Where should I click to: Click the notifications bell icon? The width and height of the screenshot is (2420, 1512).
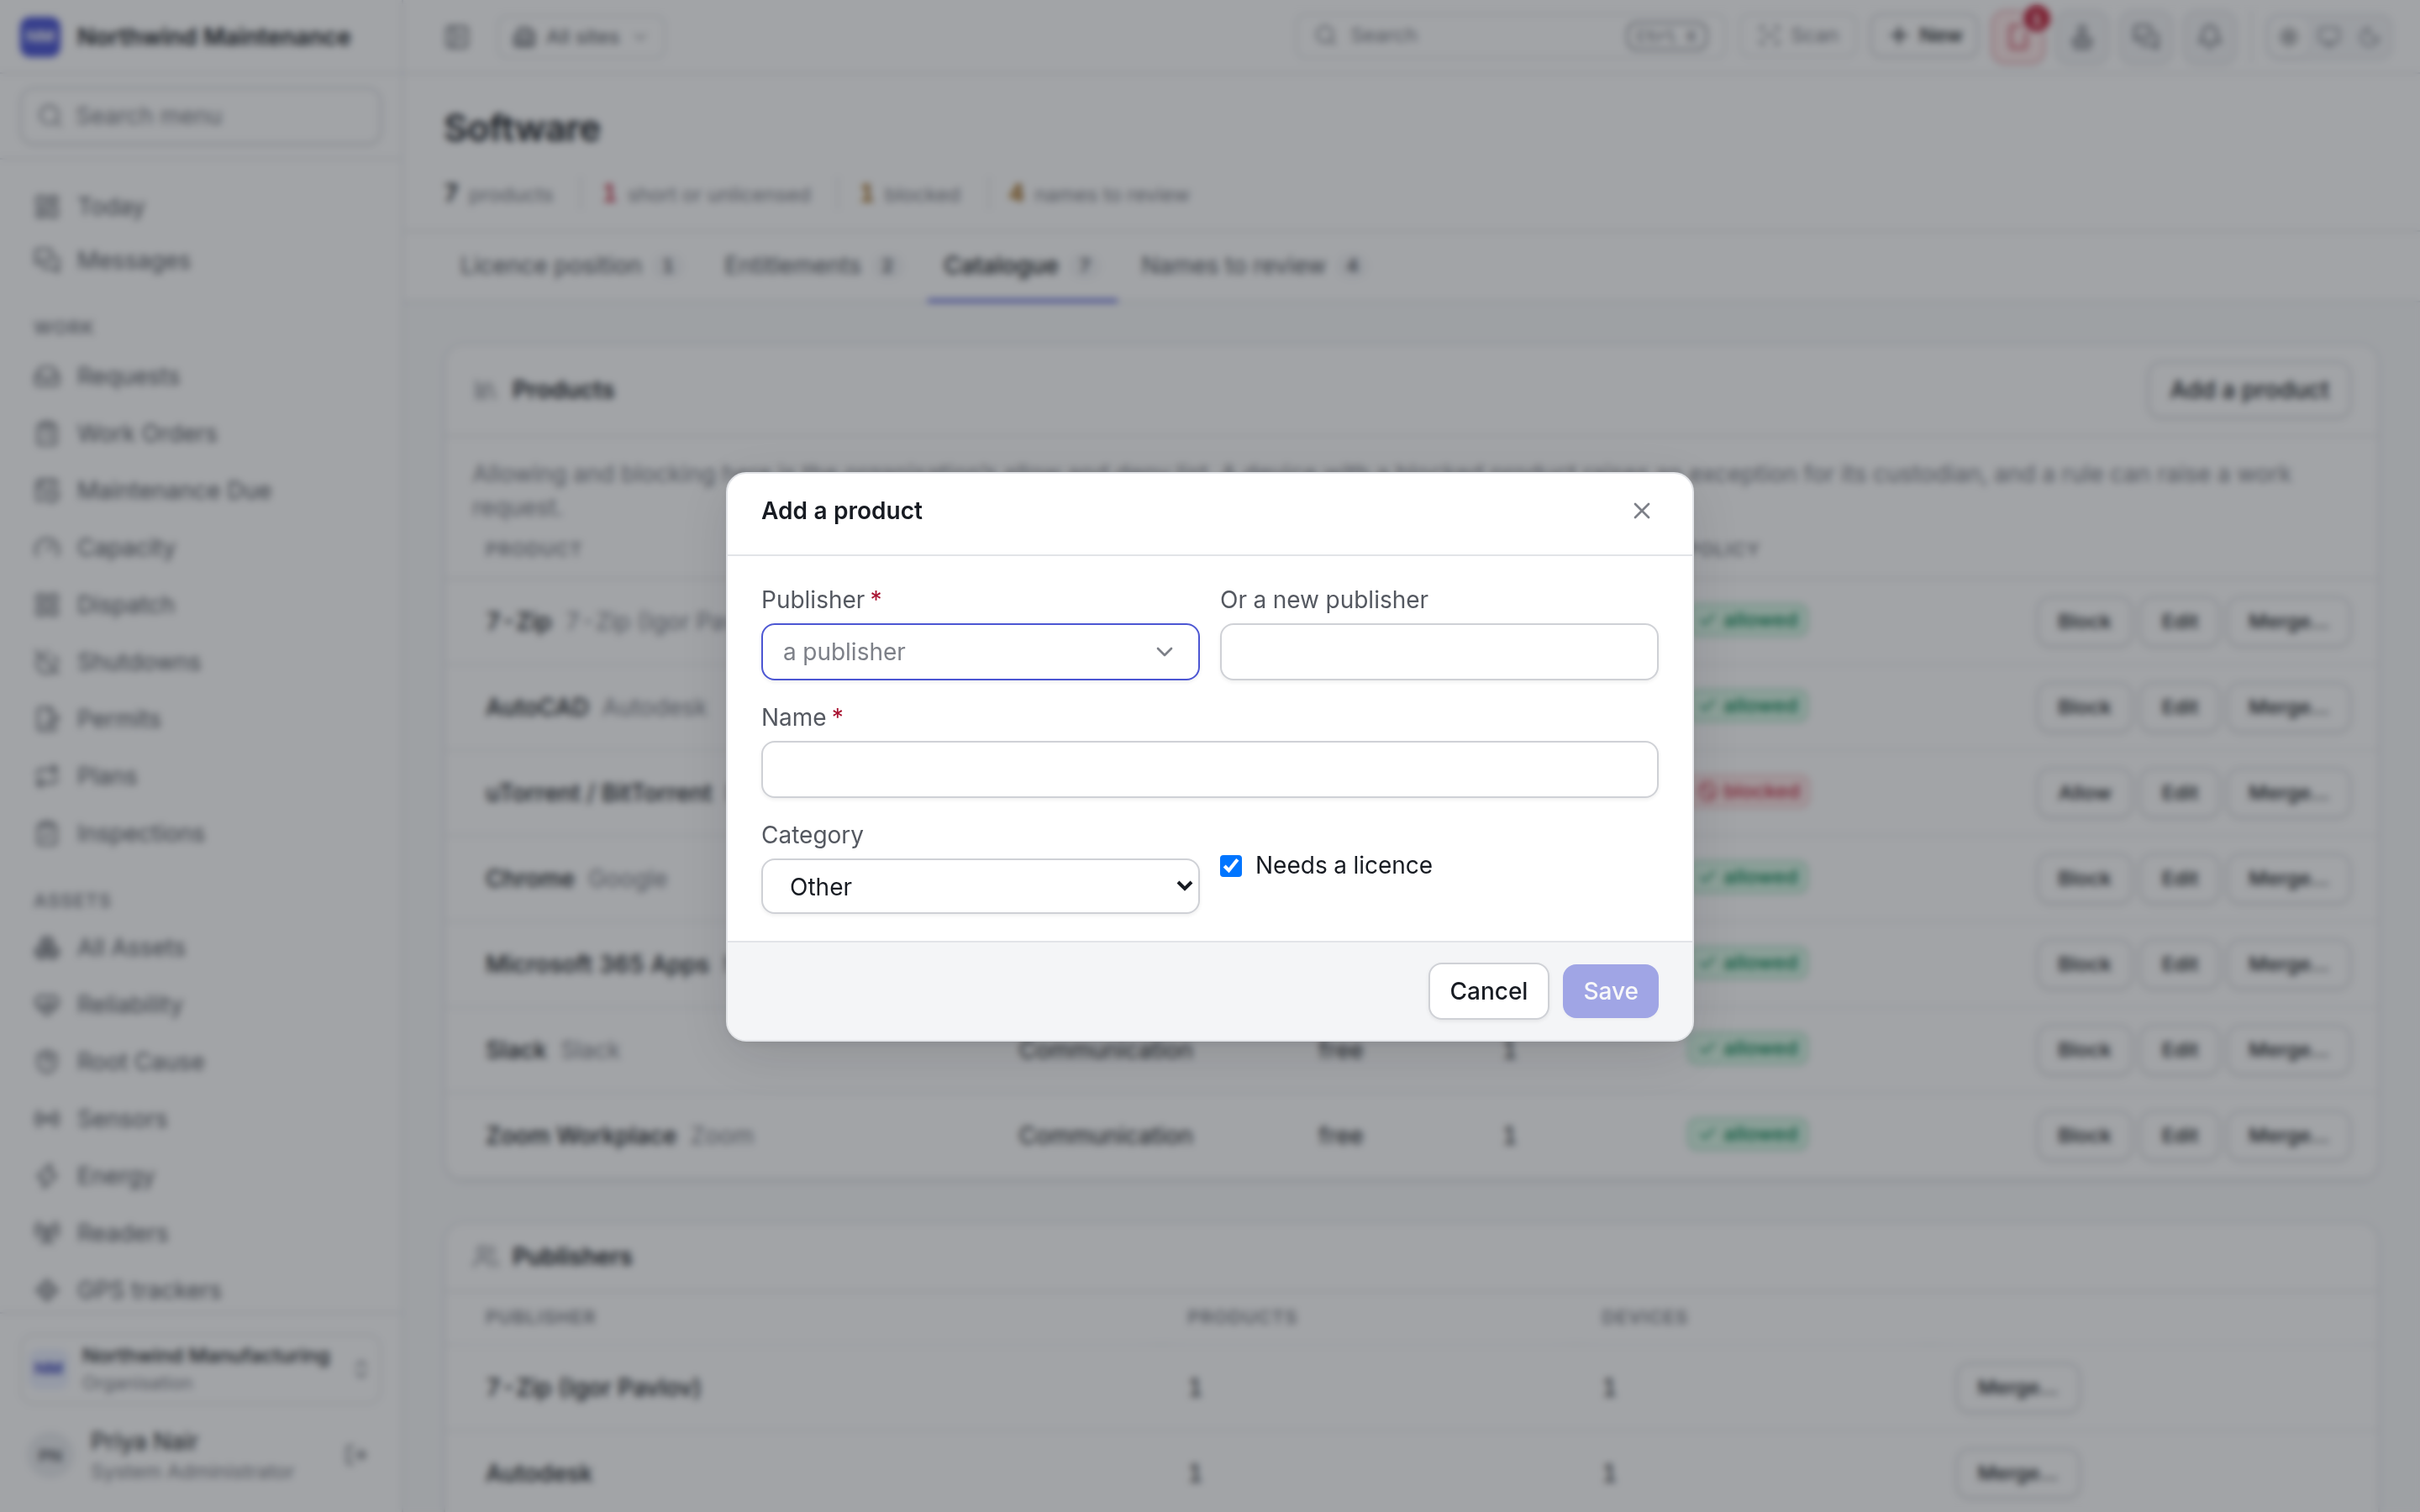[x=2210, y=37]
